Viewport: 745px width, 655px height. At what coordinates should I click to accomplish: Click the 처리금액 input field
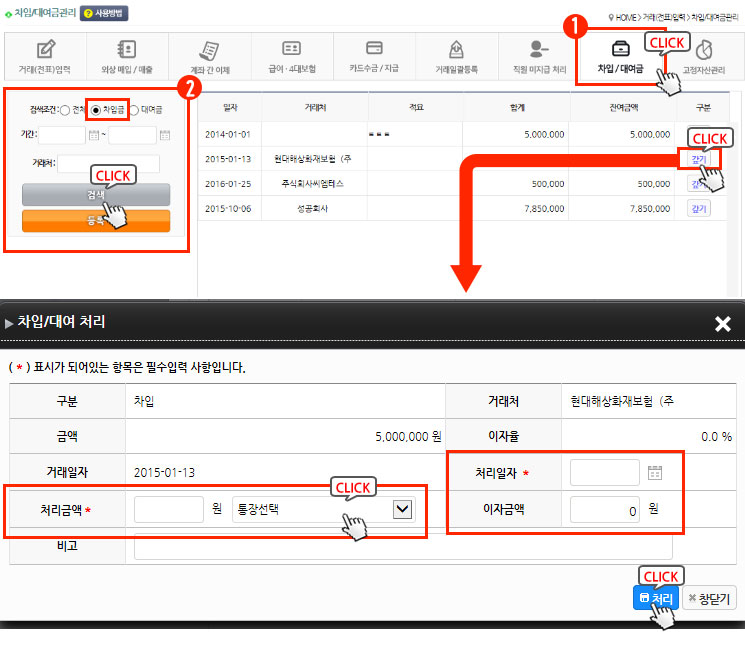click(x=169, y=509)
